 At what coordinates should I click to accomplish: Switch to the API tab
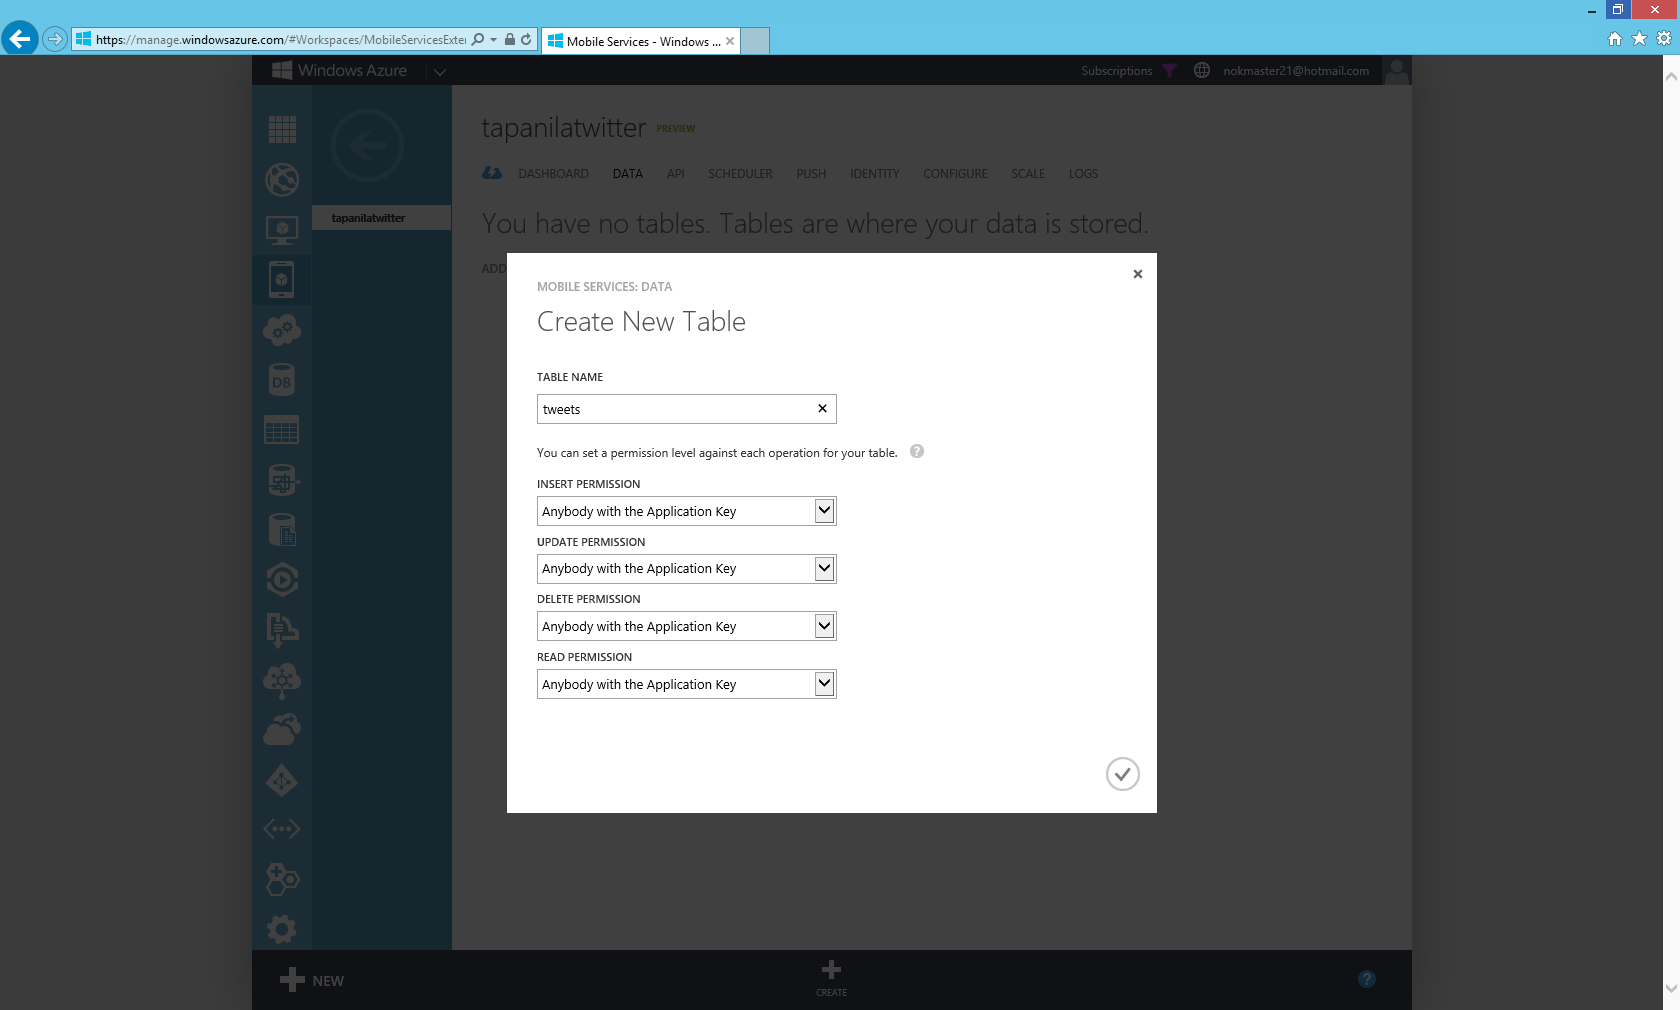click(x=676, y=174)
